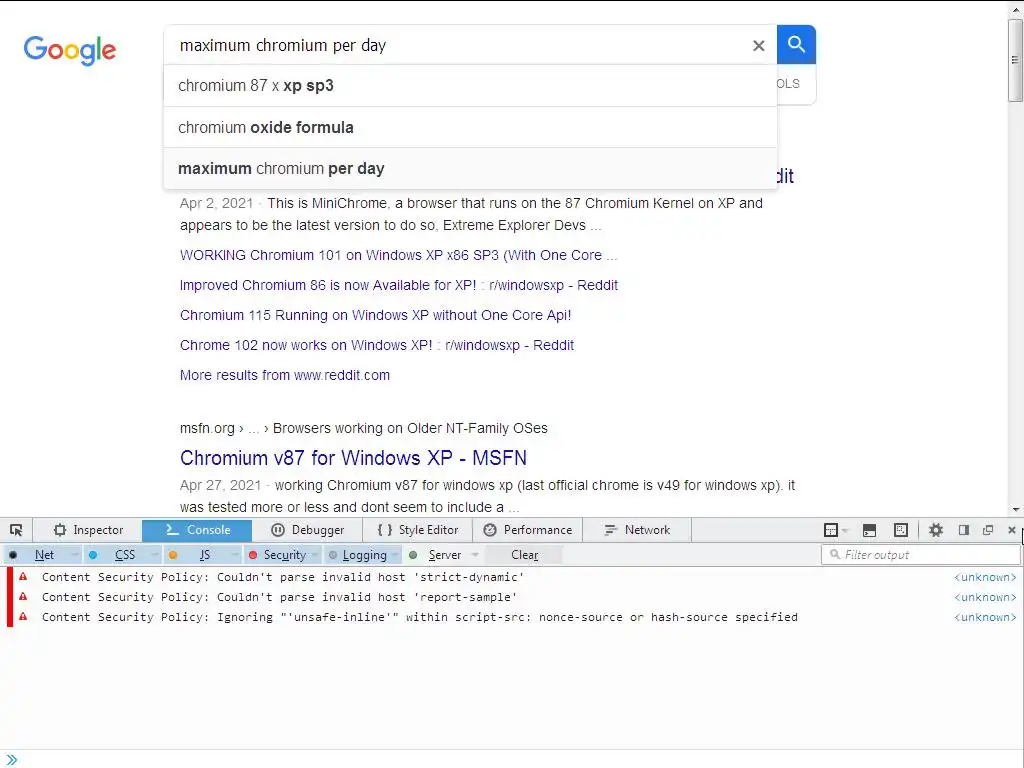The image size is (1024, 768).
Task: Close the developer tools panel
Action: coord(1012,530)
